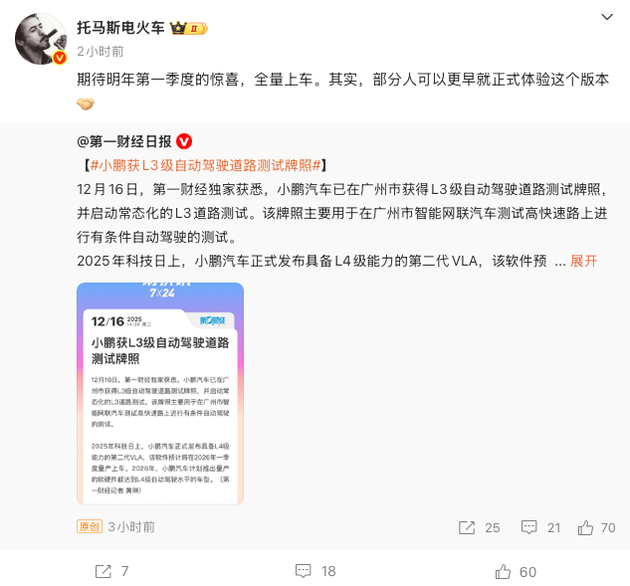630x586 pixels.
Task: Click the 托马斯电火车 username
Action: coord(121,28)
